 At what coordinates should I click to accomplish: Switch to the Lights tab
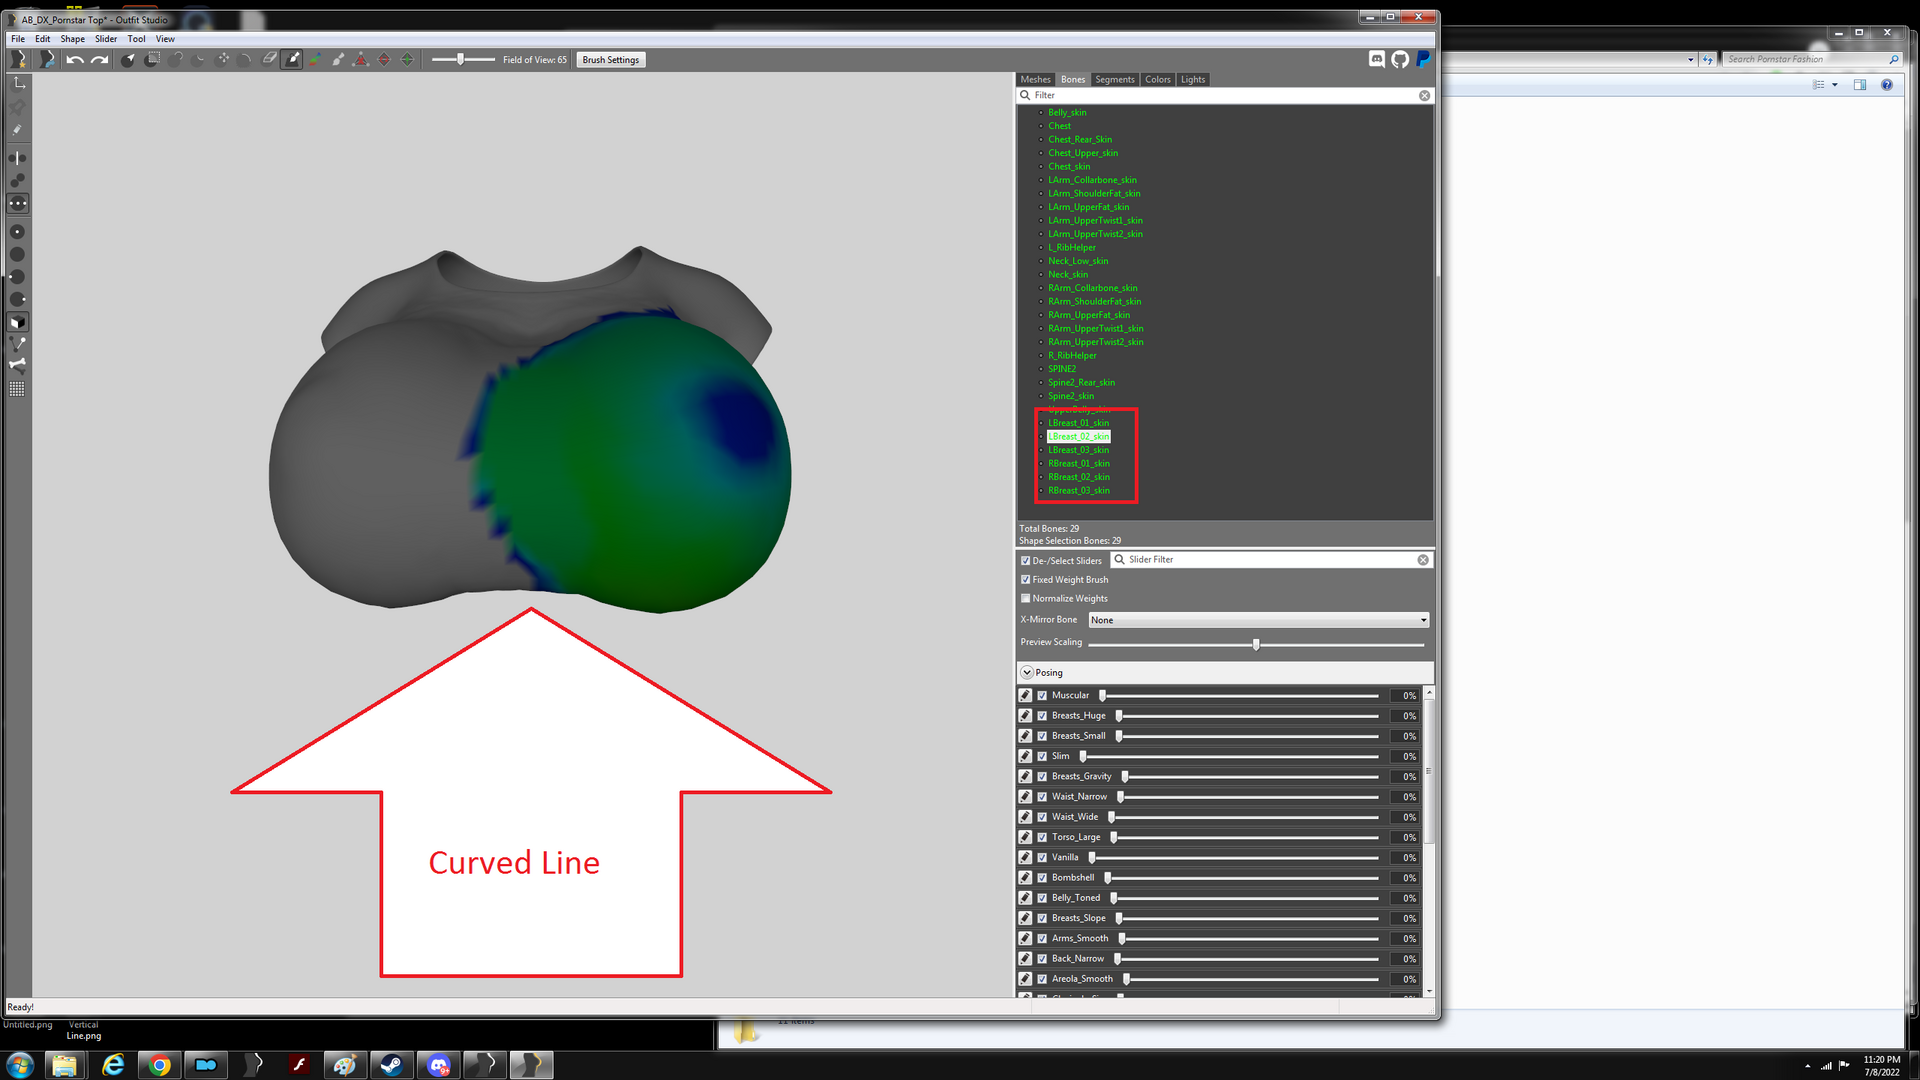point(1192,79)
